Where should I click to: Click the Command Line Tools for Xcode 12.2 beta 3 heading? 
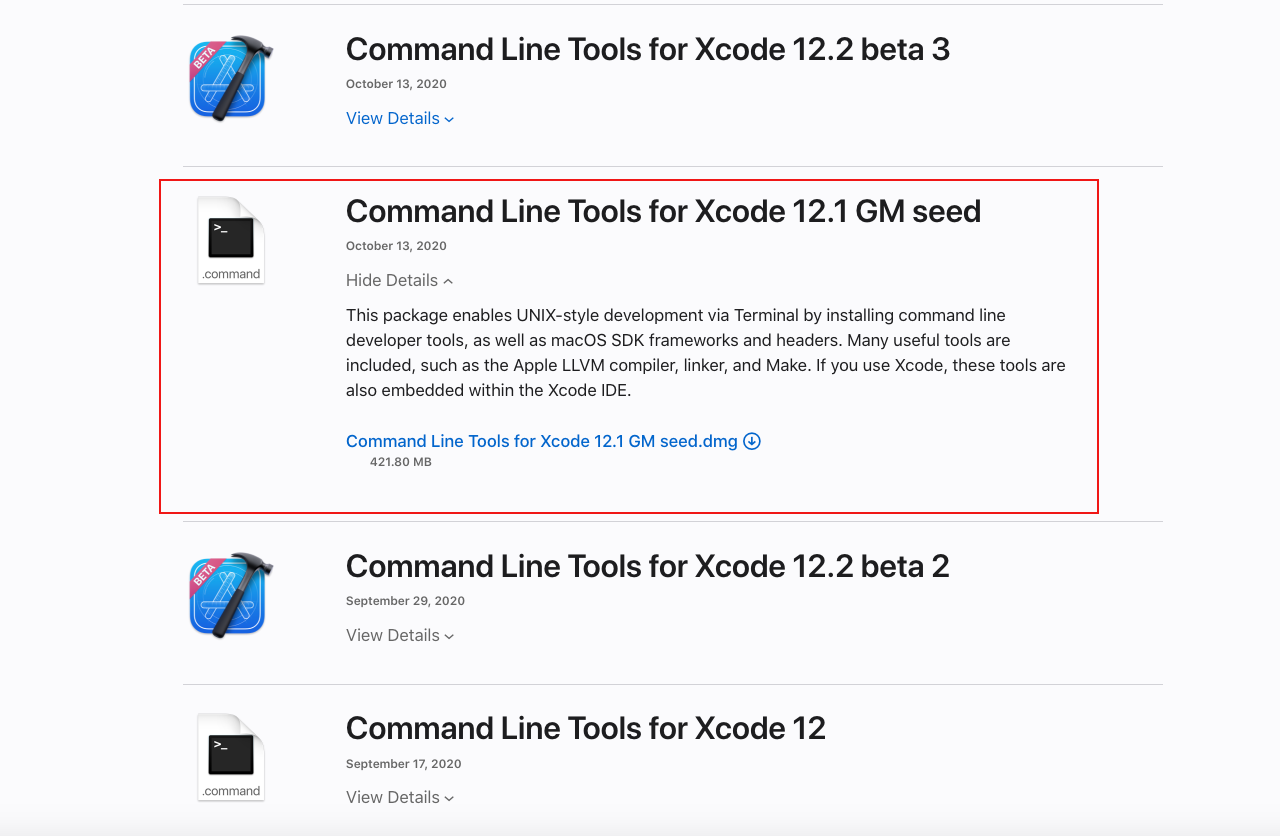point(647,49)
